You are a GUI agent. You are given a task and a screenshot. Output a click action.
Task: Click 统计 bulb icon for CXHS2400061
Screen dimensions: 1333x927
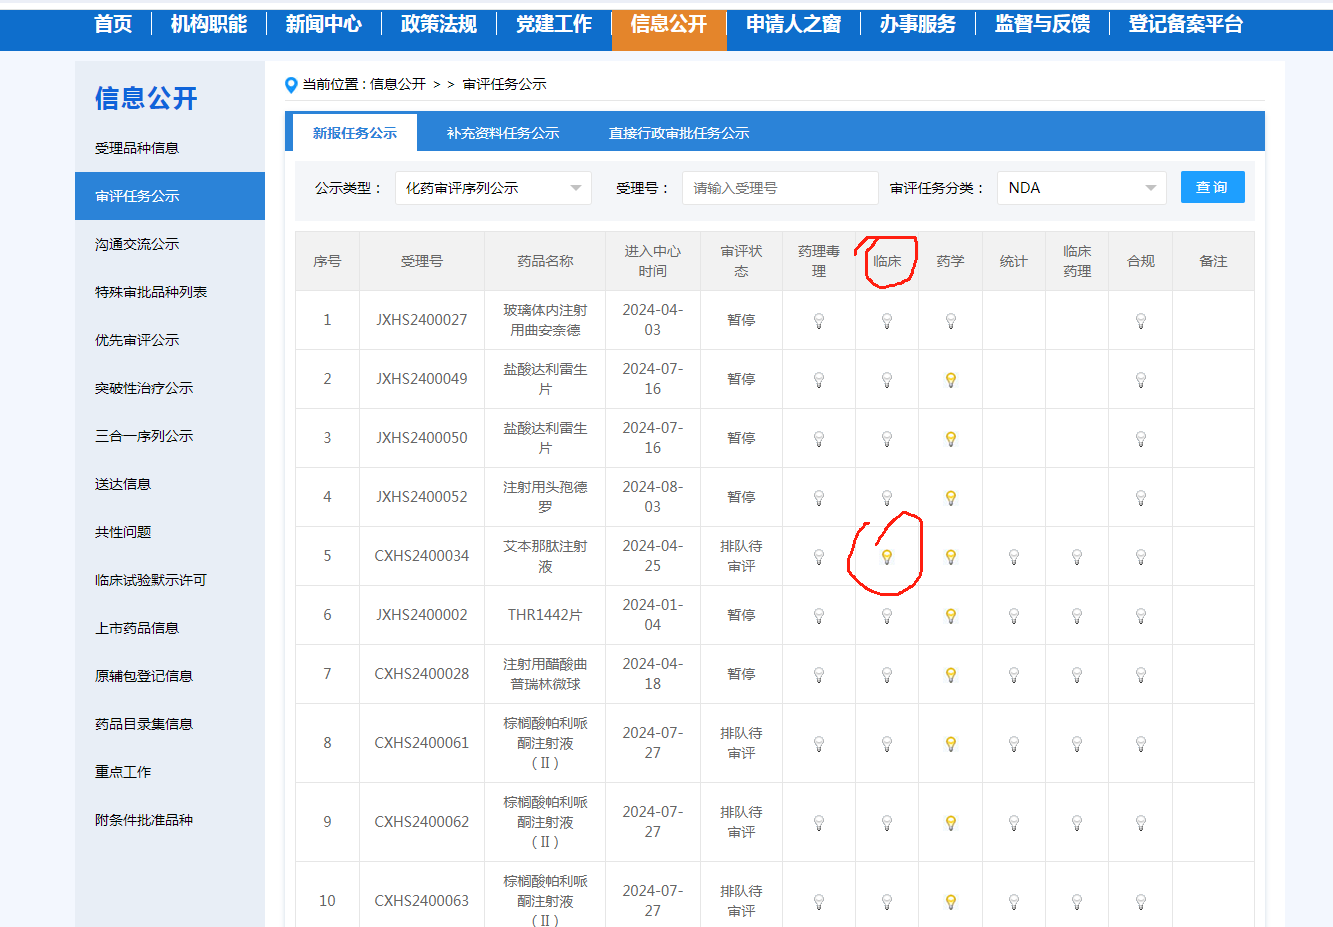pyautogui.click(x=1014, y=744)
